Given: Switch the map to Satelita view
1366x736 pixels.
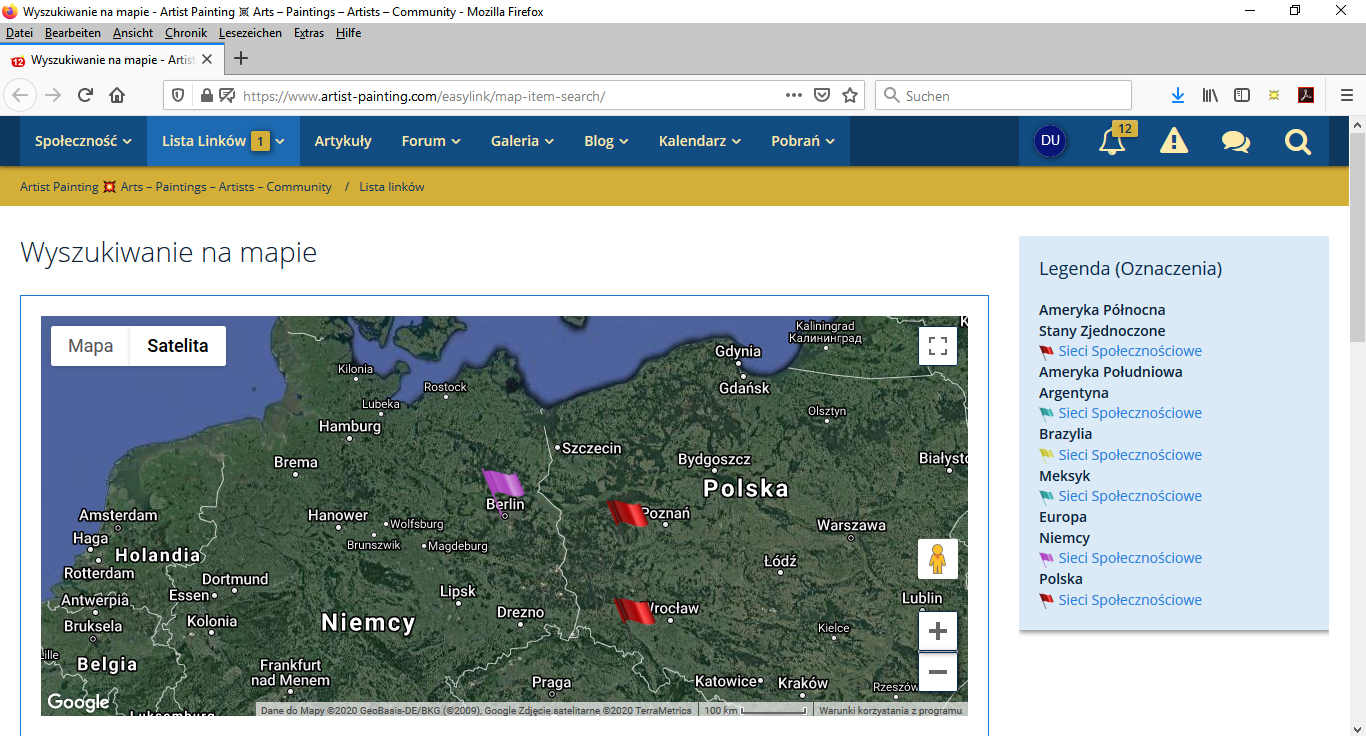Looking at the screenshot, I should [x=178, y=346].
